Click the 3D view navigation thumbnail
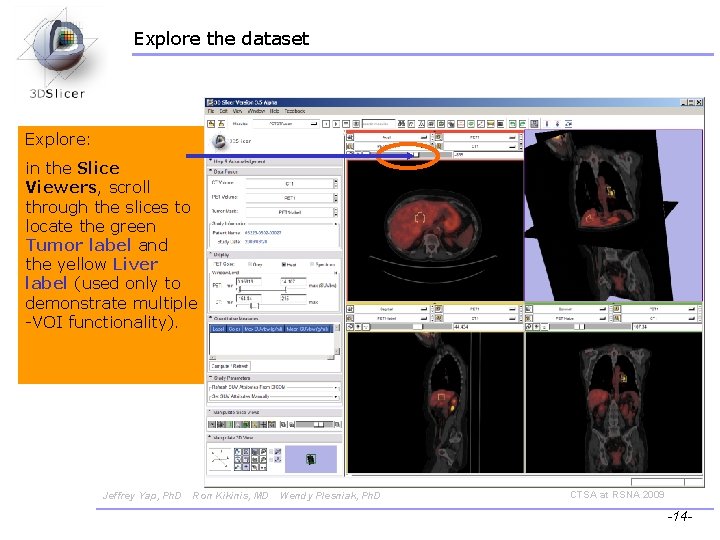720x540 pixels. [311, 459]
